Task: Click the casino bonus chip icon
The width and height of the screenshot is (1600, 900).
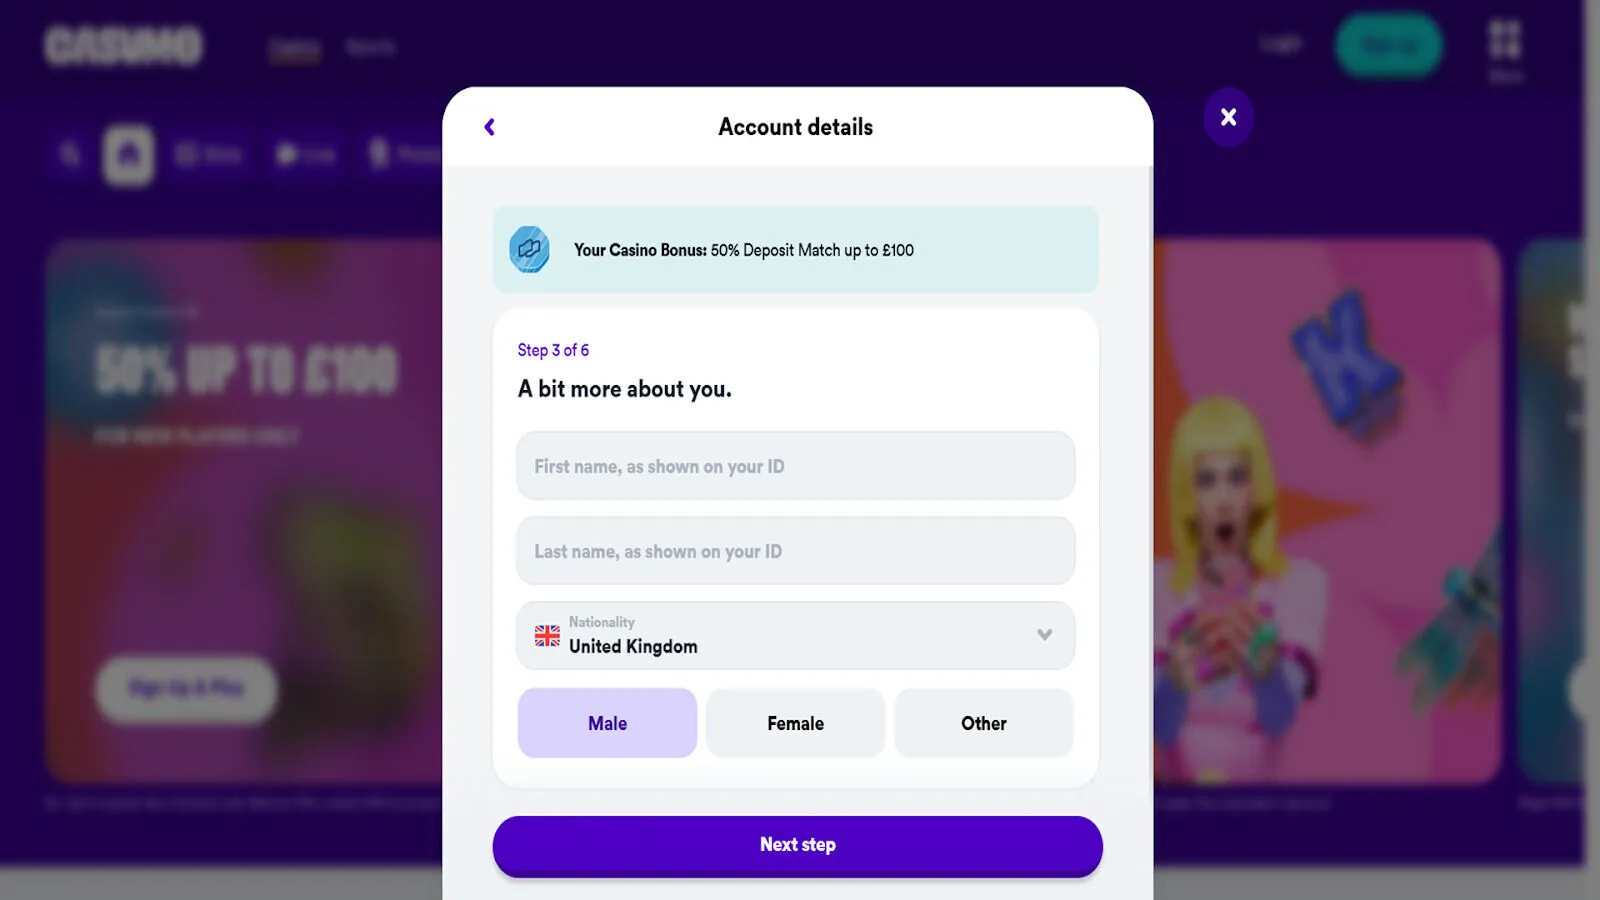Action: (530, 249)
